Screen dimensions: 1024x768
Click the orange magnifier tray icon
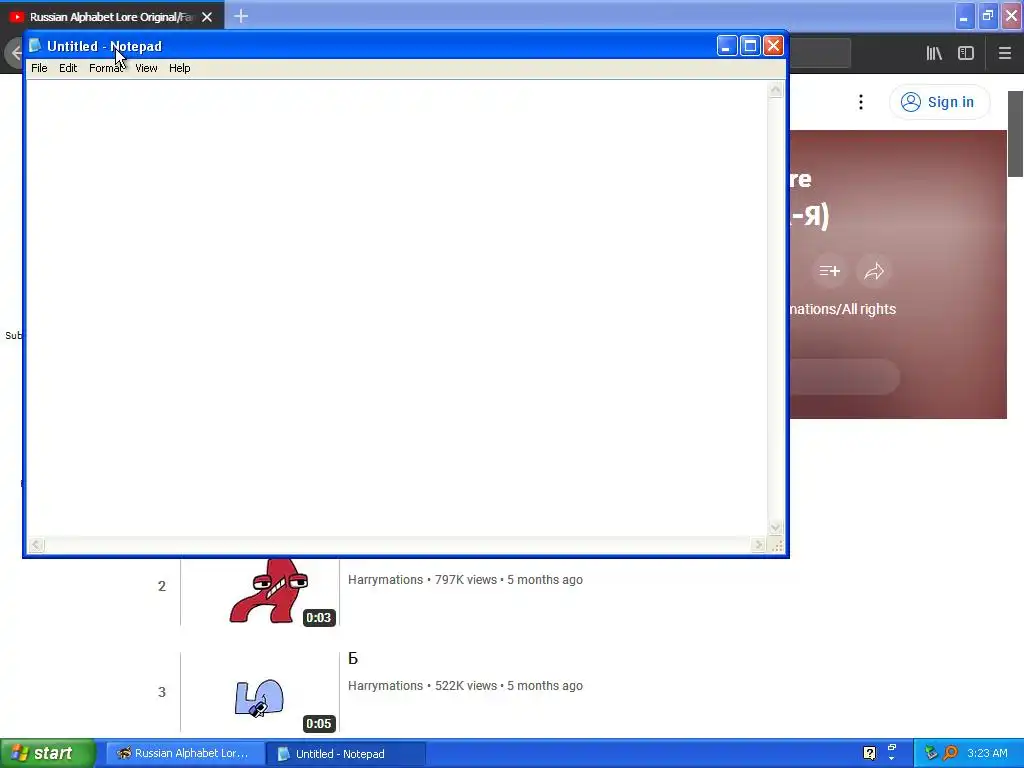pos(951,754)
